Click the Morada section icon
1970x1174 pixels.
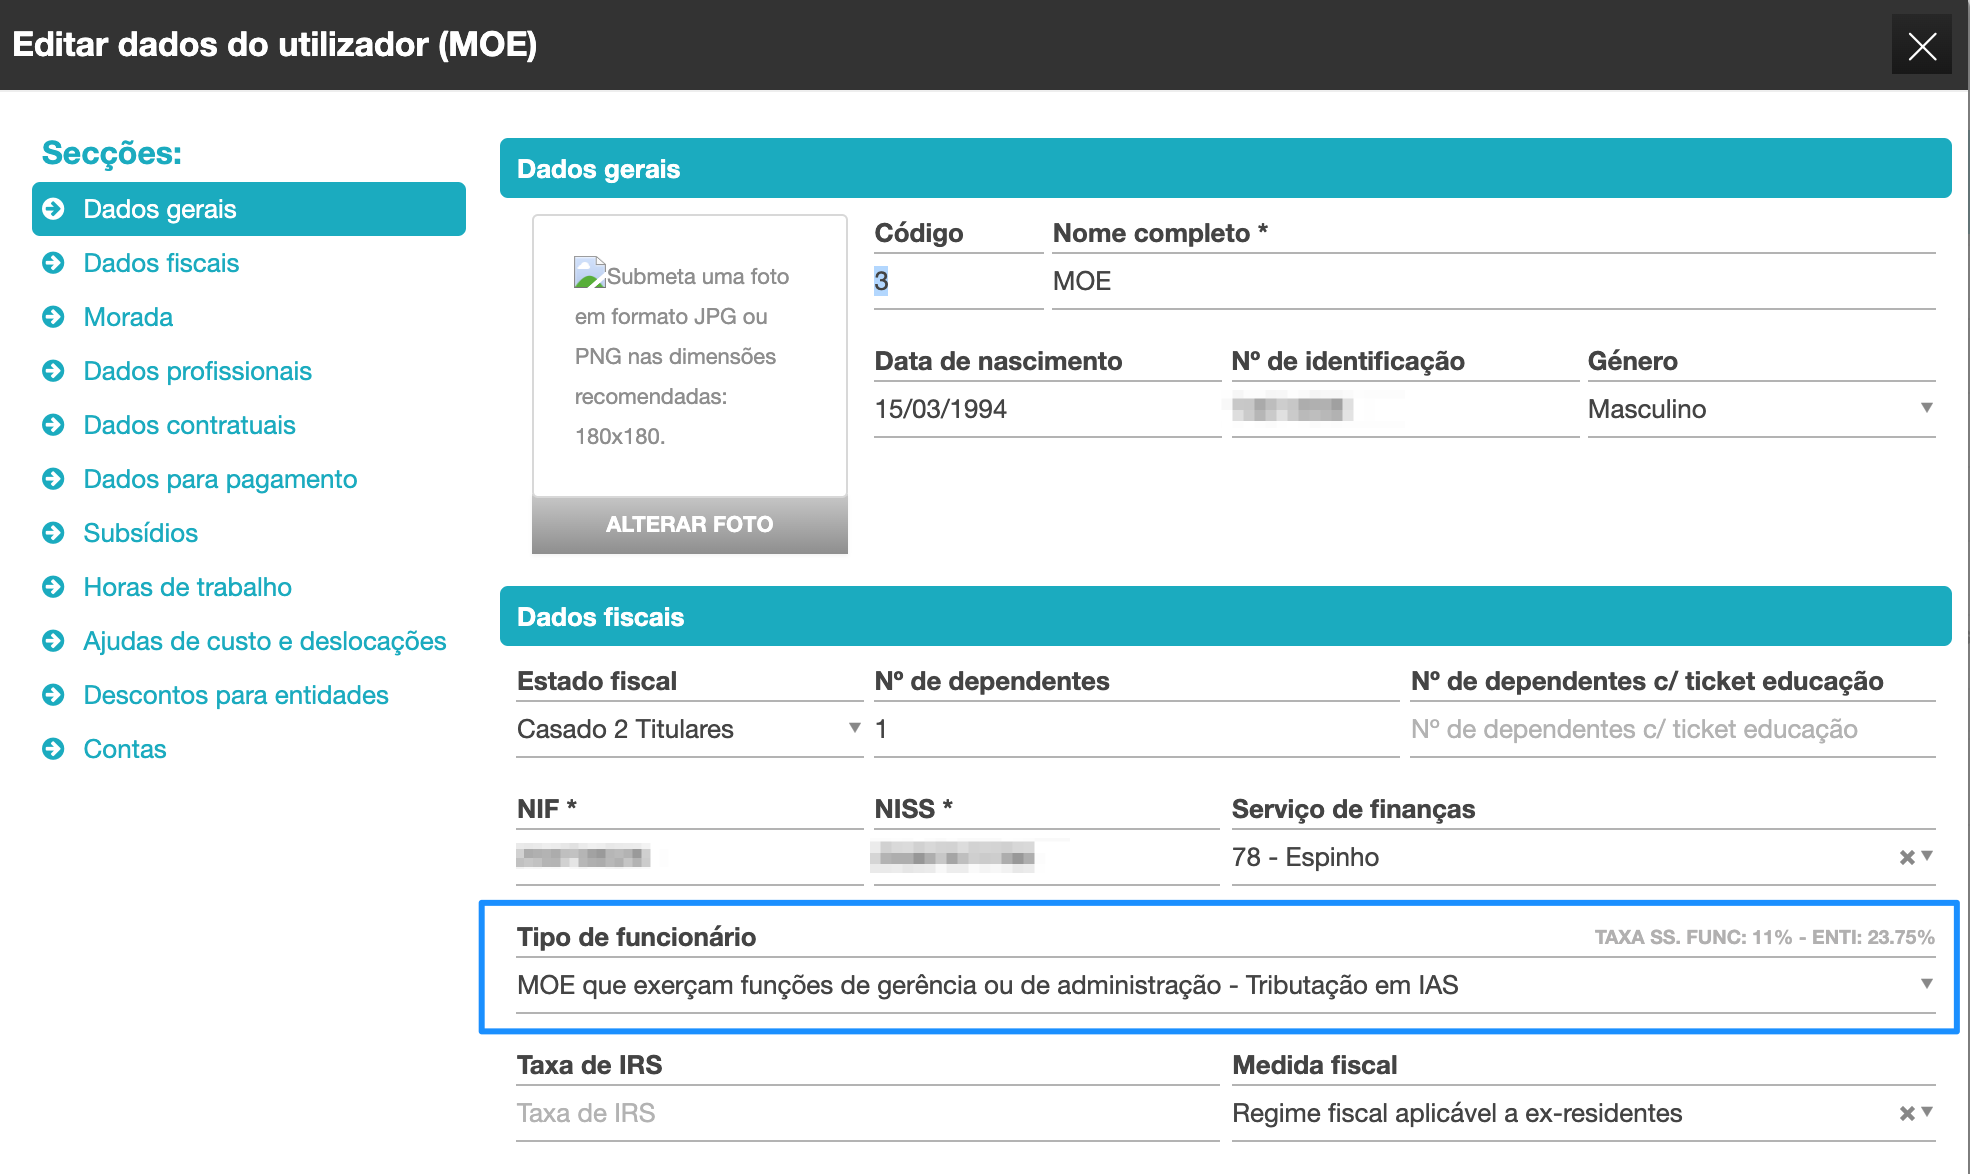55,317
